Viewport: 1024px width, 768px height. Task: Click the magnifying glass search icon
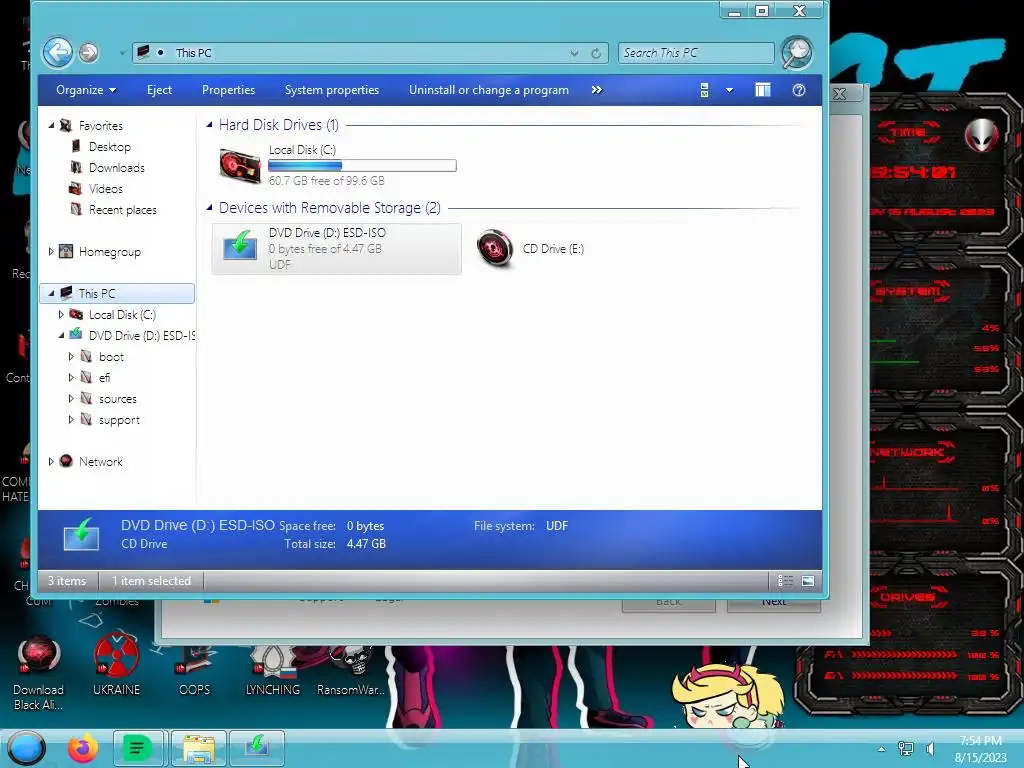click(x=797, y=53)
